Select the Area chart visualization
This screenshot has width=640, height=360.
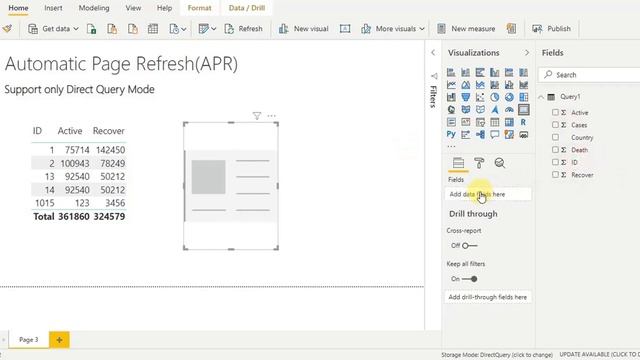coord(466,85)
